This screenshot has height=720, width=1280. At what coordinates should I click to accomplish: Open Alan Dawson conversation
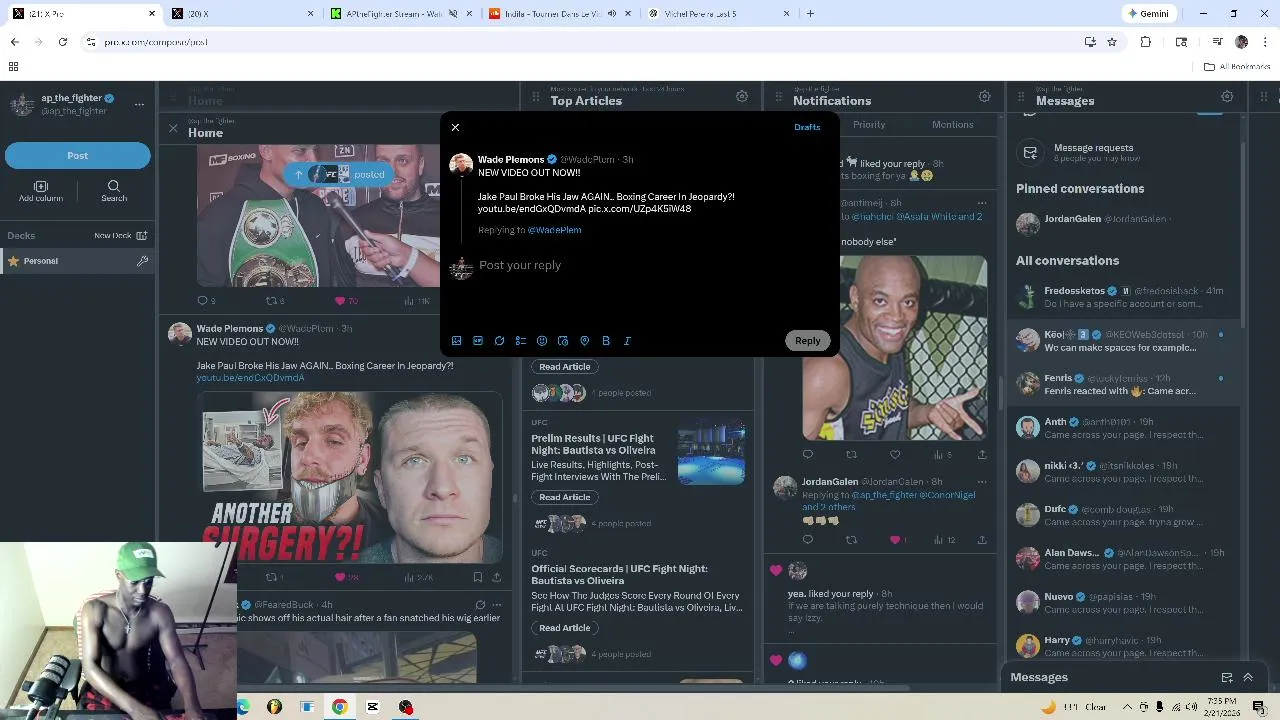point(1125,558)
